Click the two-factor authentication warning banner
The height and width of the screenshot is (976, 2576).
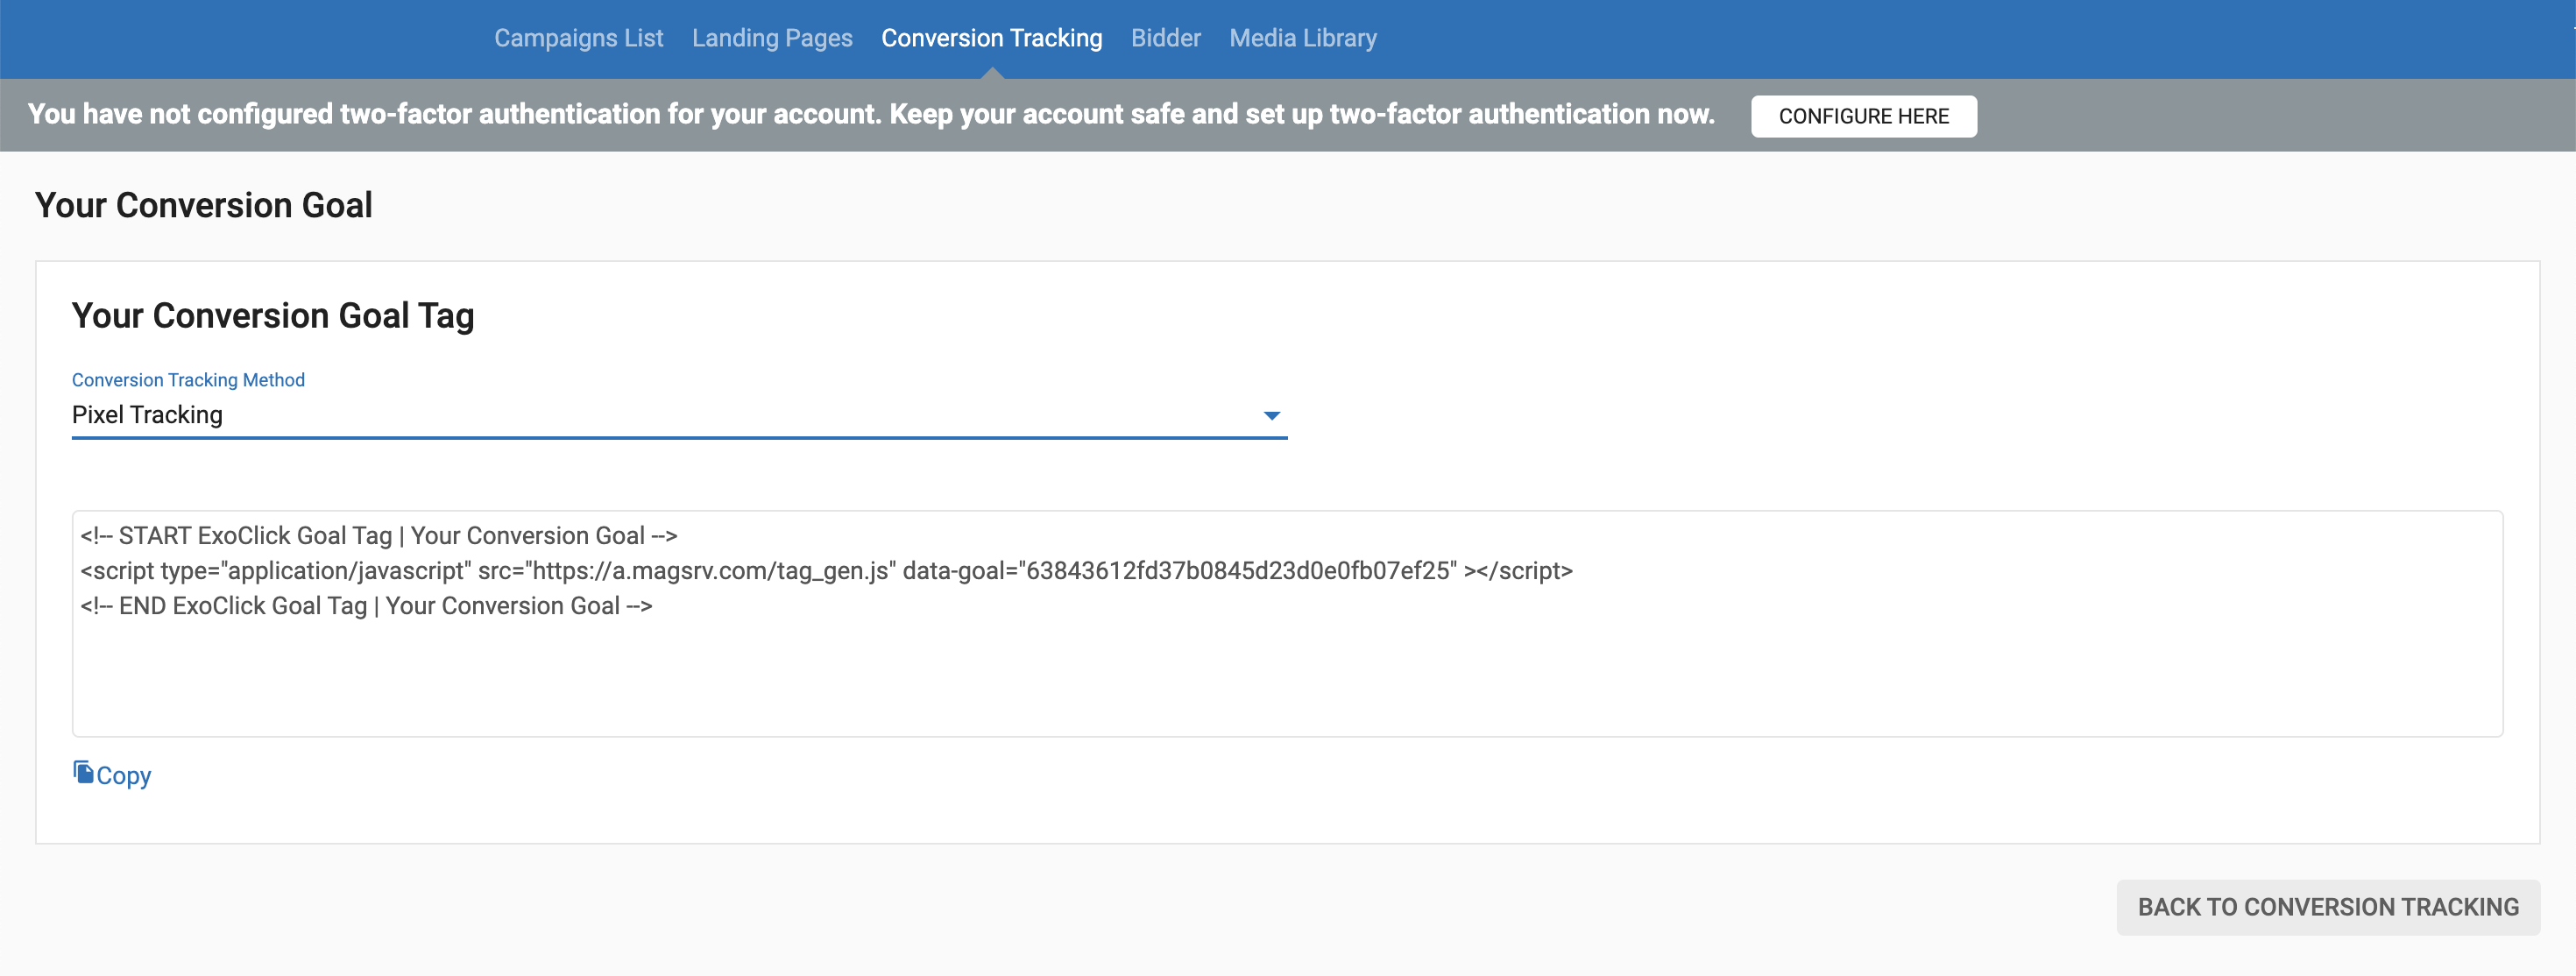click(x=870, y=114)
